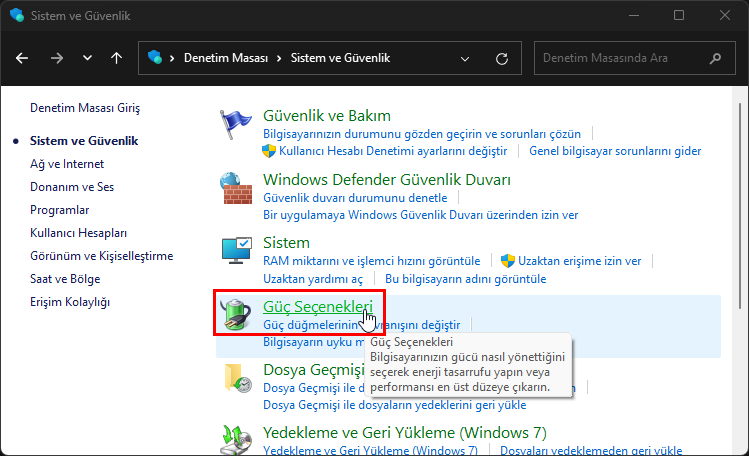Refresh the Control Panel view
This screenshot has height=456, width=749.
[x=502, y=59]
